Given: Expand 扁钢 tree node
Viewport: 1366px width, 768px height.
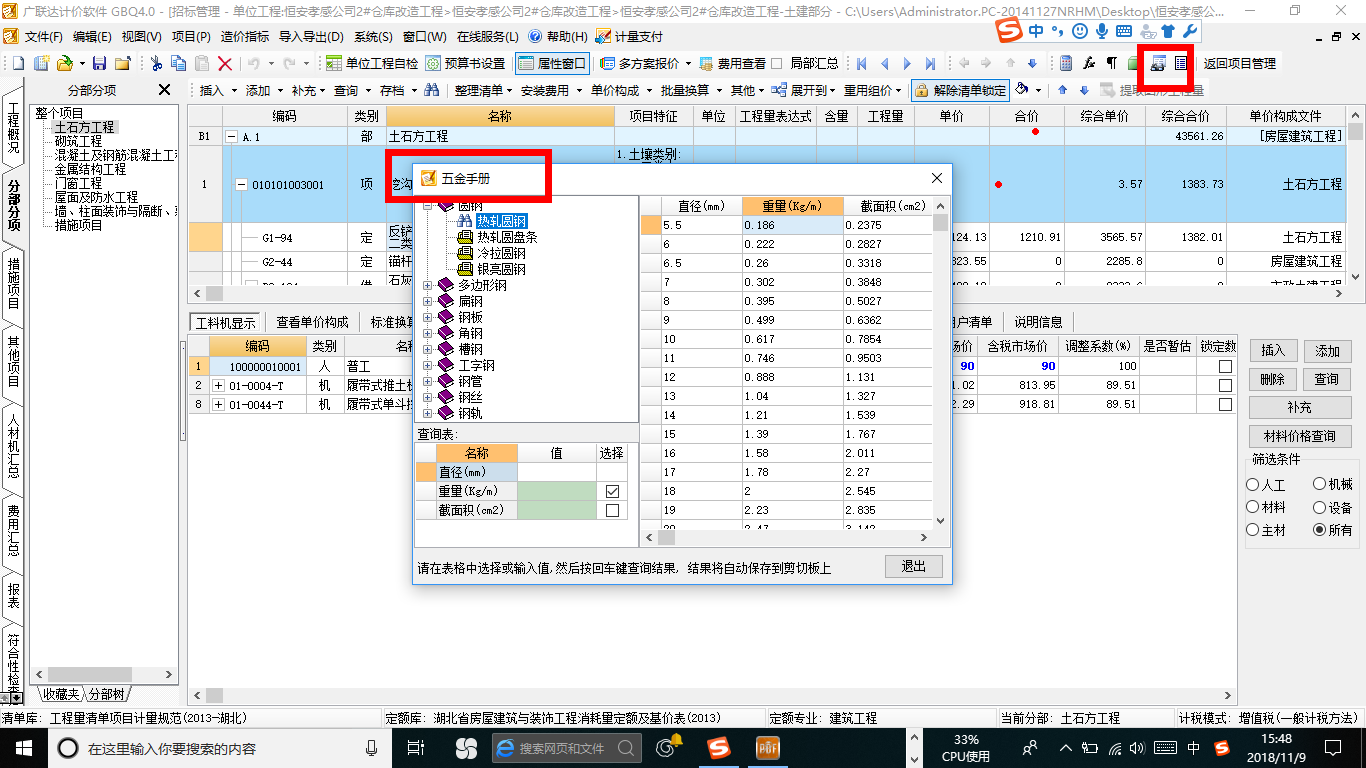Looking at the screenshot, I should pos(428,301).
